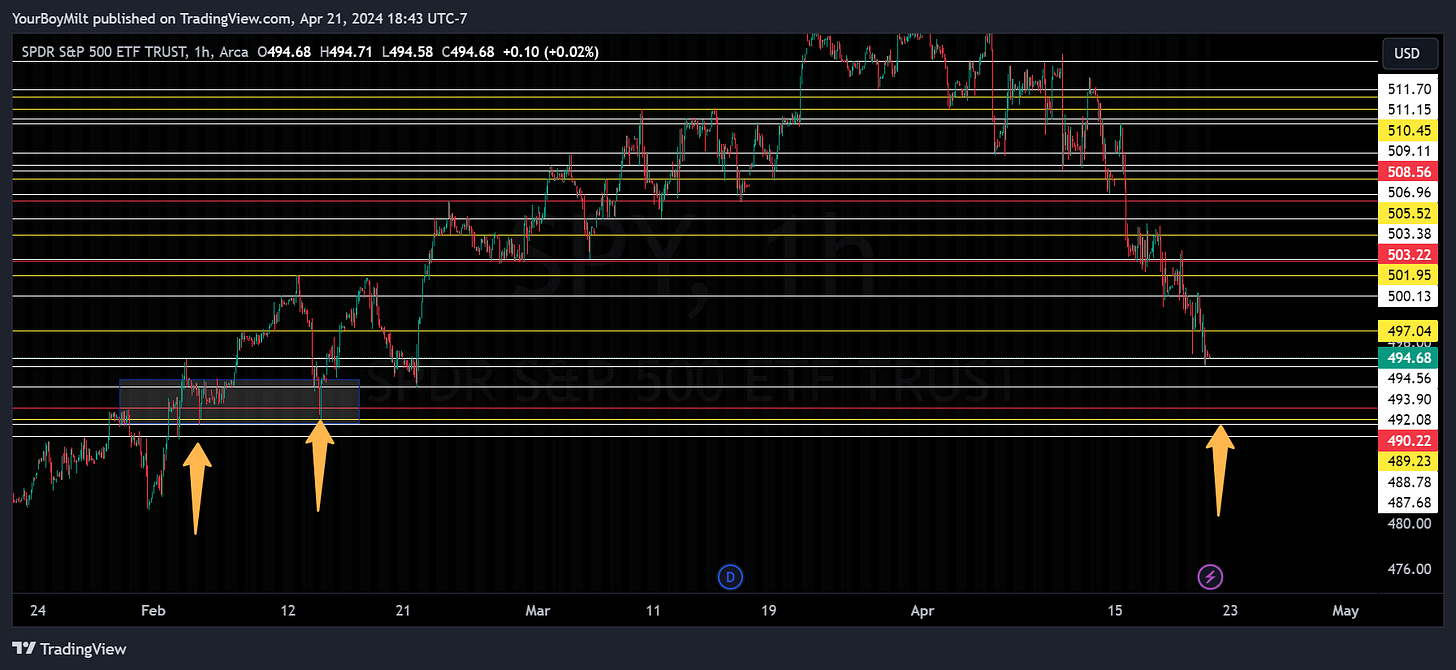Click the May date on time axis

pyautogui.click(x=1346, y=610)
